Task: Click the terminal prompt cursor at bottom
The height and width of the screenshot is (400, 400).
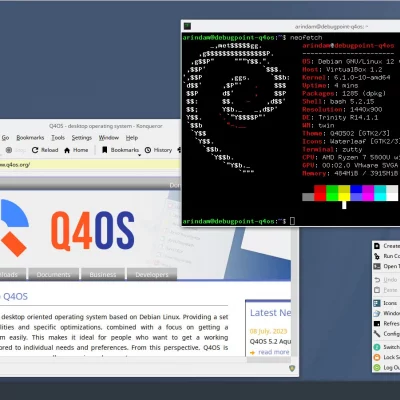Action: tap(292, 221)
